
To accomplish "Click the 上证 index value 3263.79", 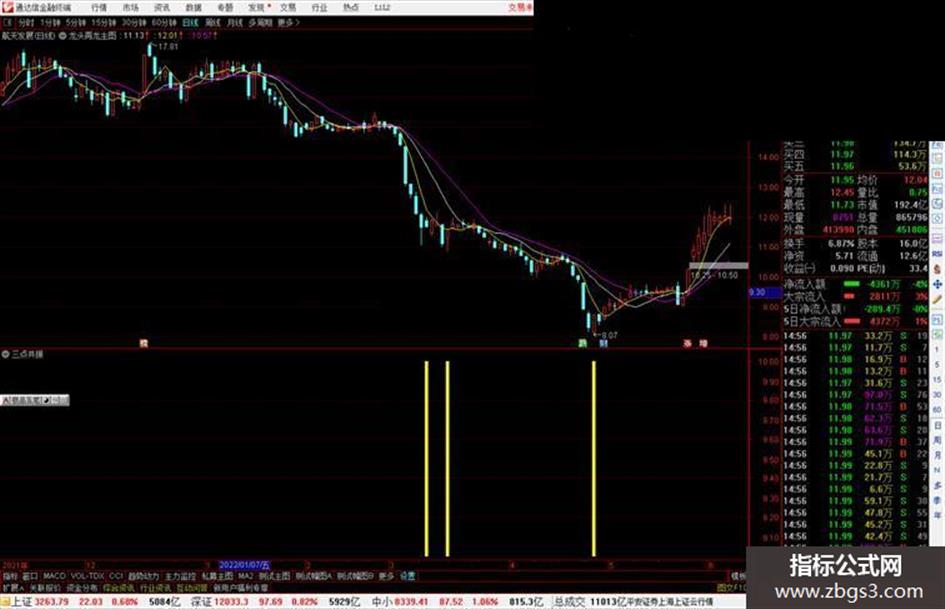I will (x=52, y=602).
